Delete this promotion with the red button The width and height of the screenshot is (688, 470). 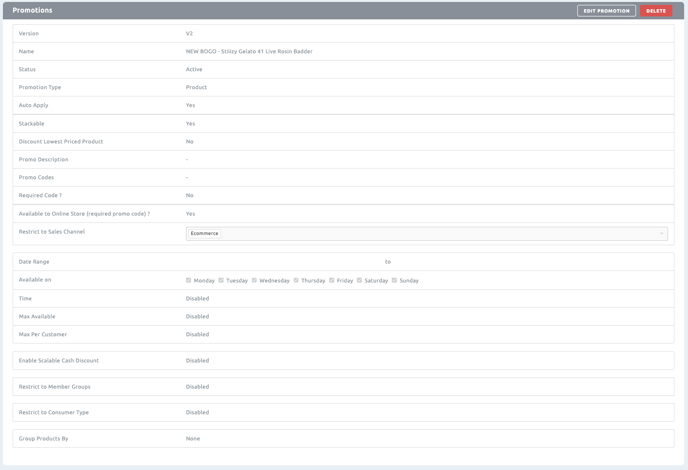tap(656, 11)
